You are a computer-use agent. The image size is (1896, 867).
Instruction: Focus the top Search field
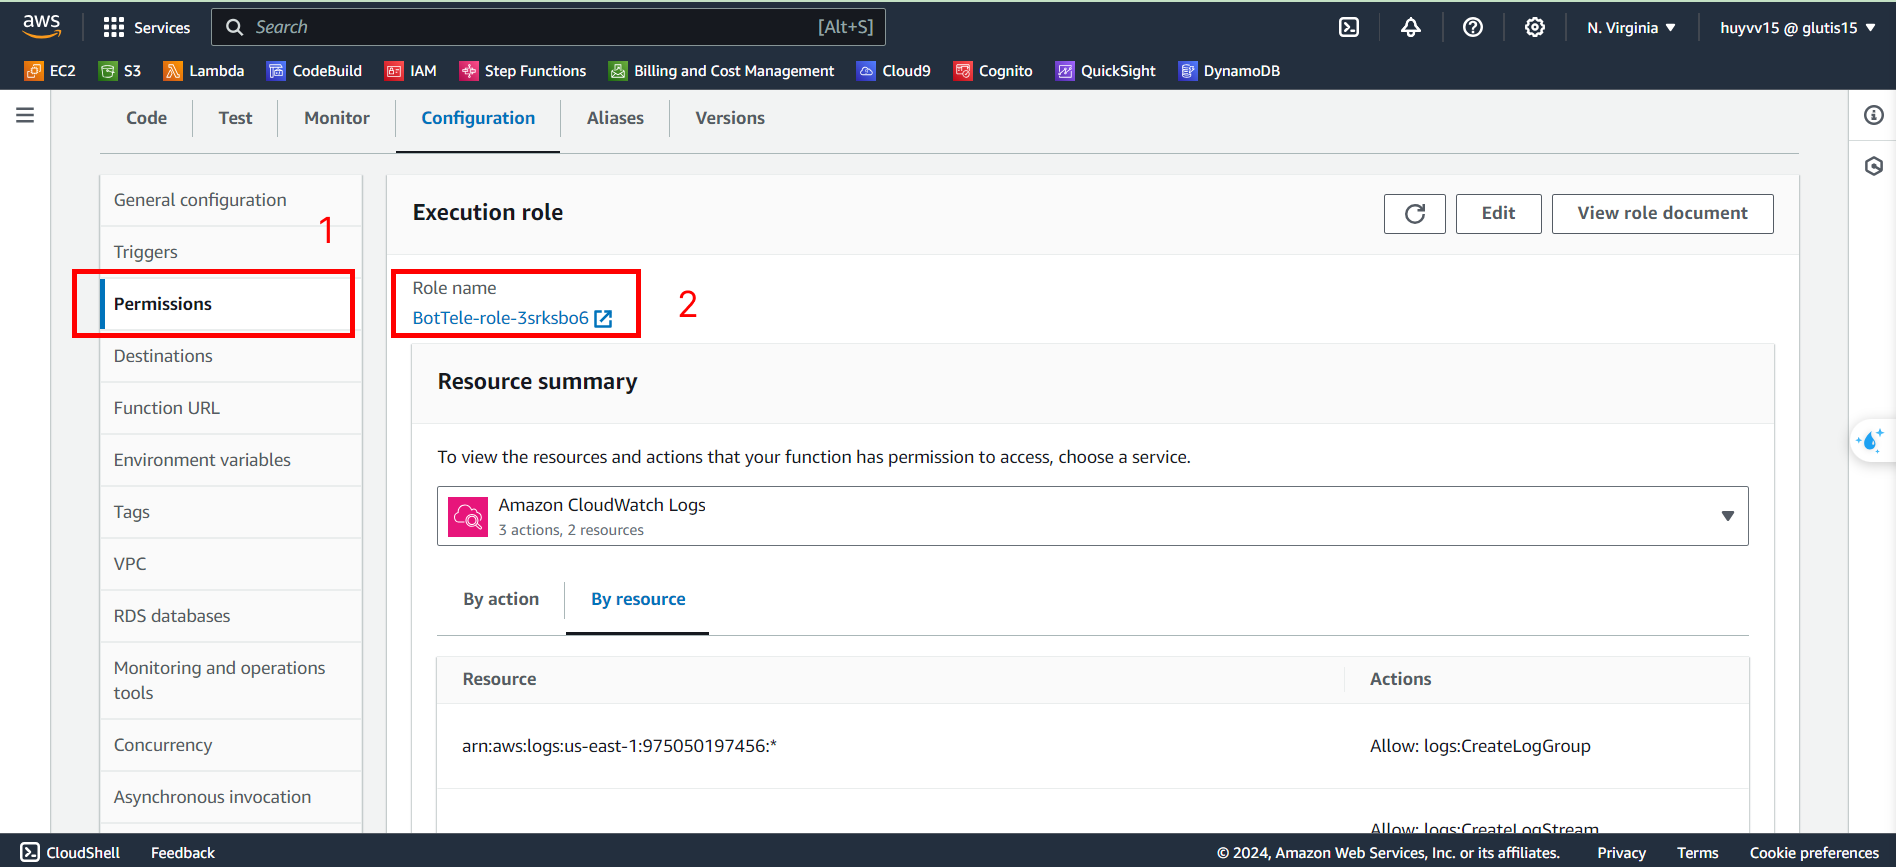click(548, 27)
